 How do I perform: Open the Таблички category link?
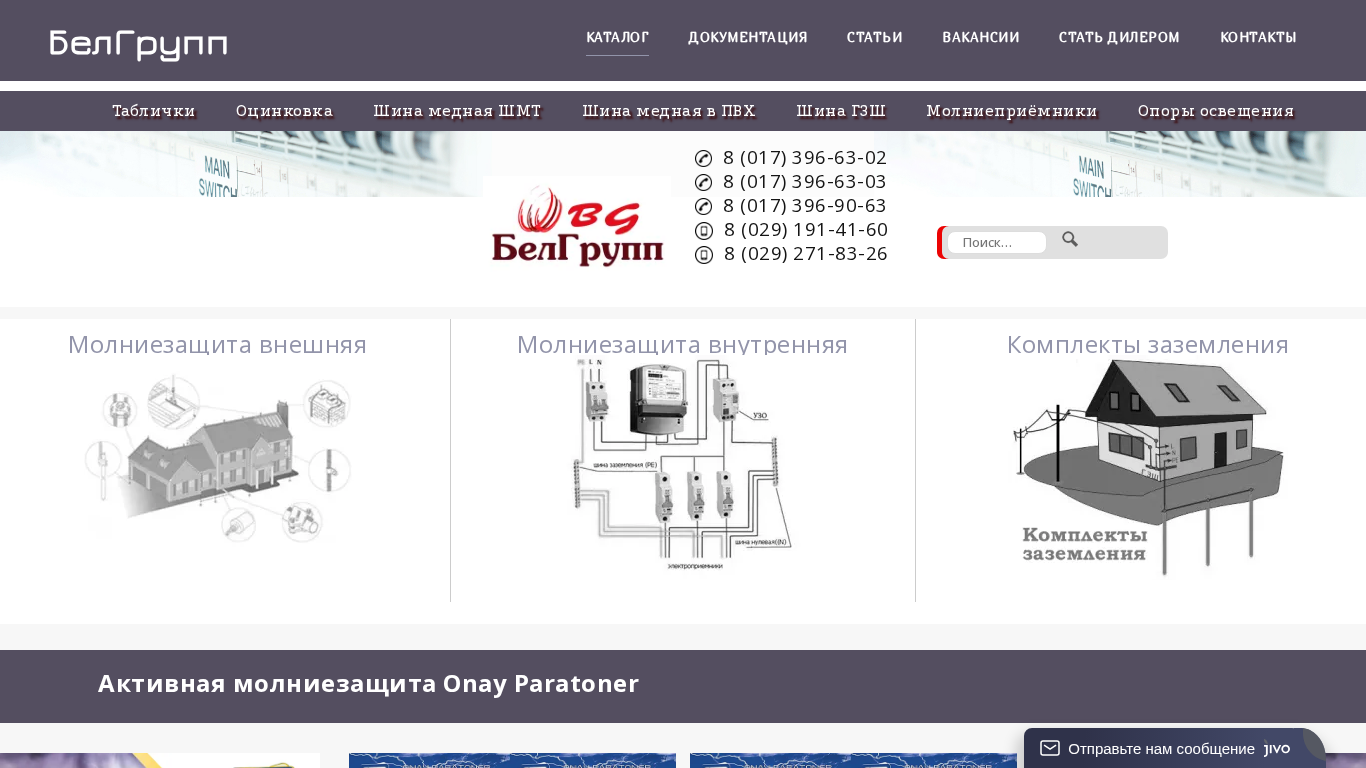point(154,111)
